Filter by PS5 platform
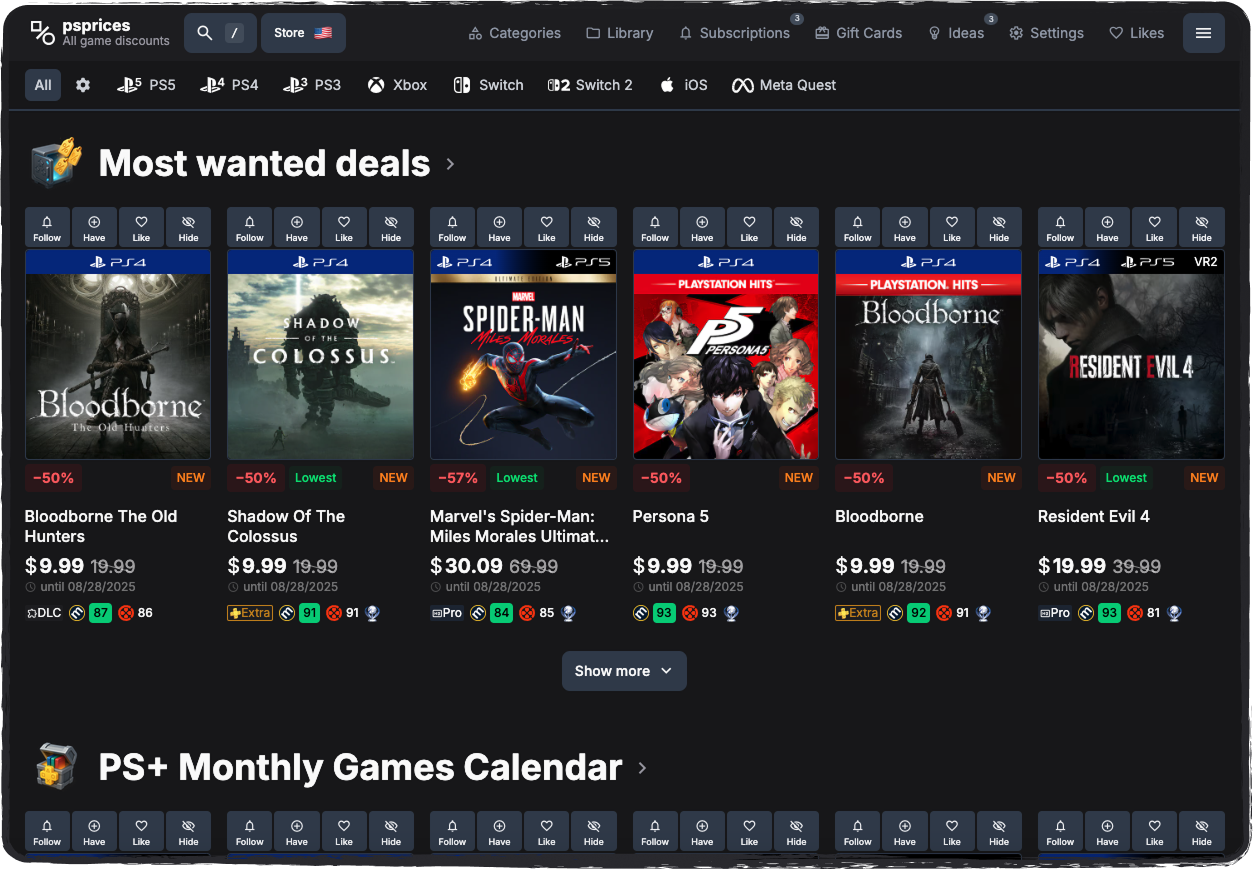The image size is (1253, 869). [146, 85]
